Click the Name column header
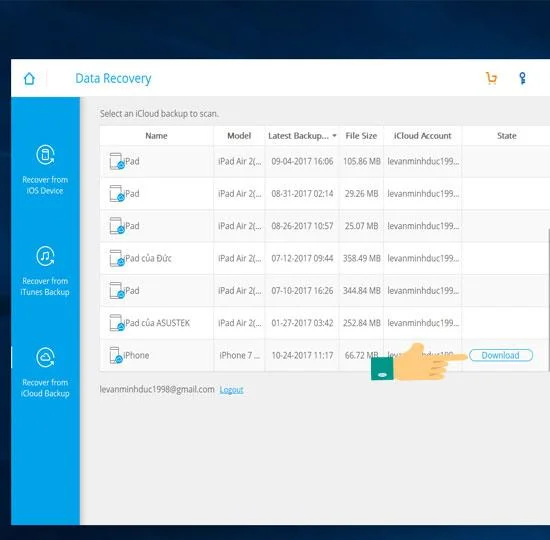 [156, 136]
